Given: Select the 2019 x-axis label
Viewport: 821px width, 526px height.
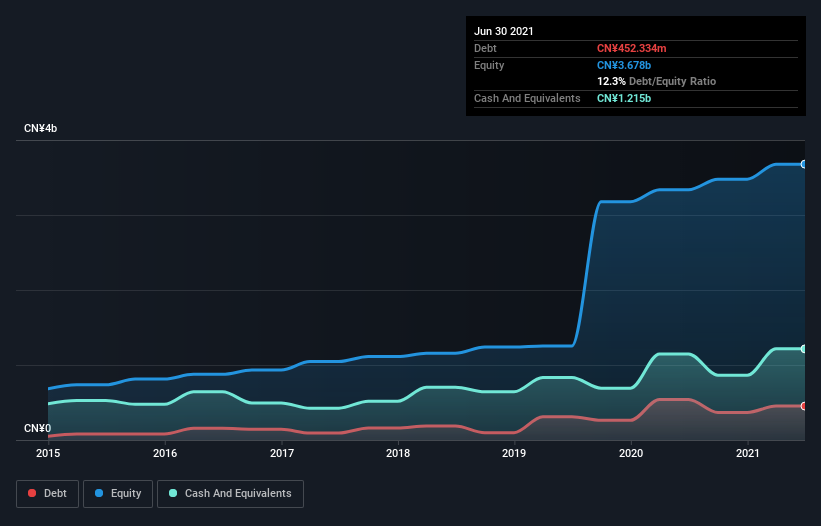Looking at the screenshot, I should click(x=514, y=453).
